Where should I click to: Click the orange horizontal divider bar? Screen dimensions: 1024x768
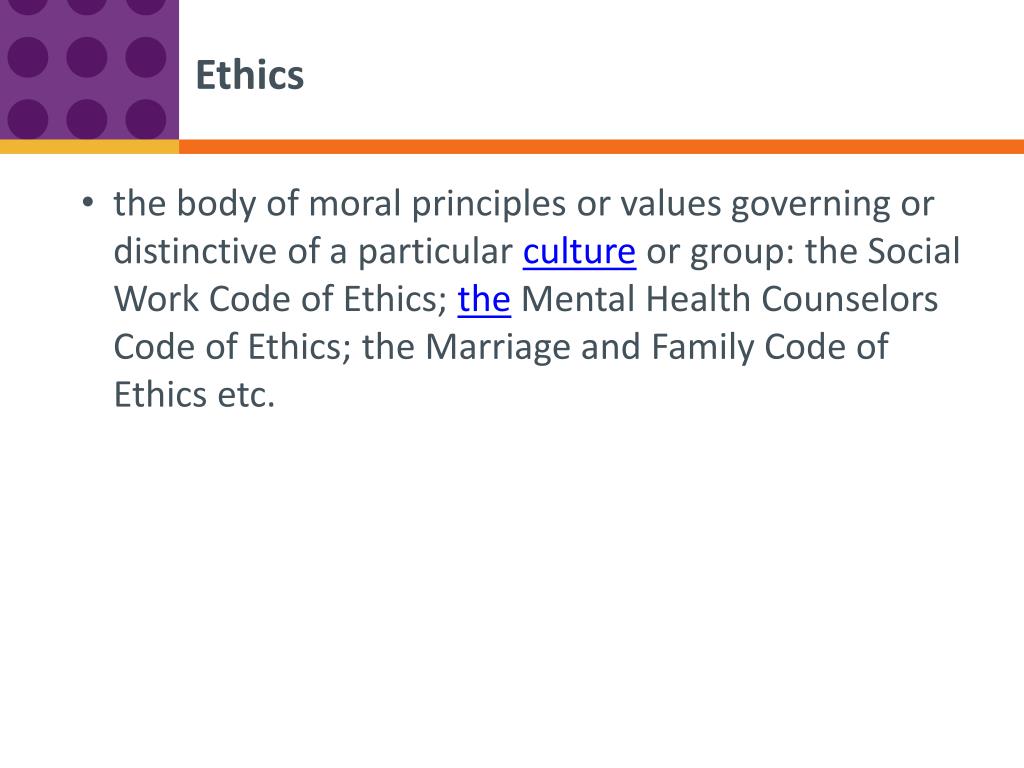601,146
